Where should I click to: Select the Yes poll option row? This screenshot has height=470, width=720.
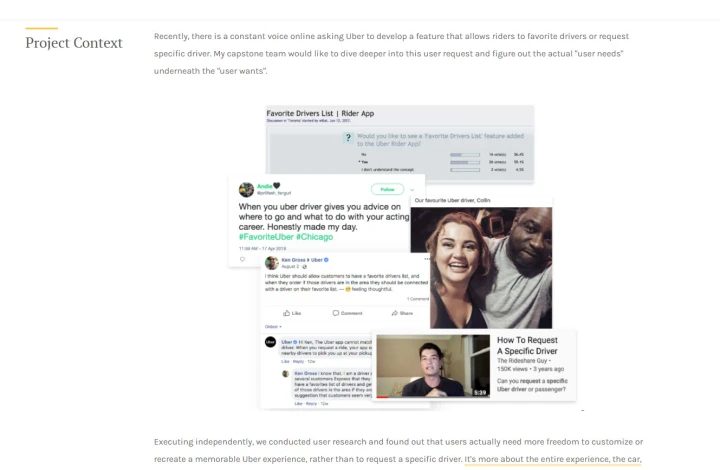click(441, 162)
